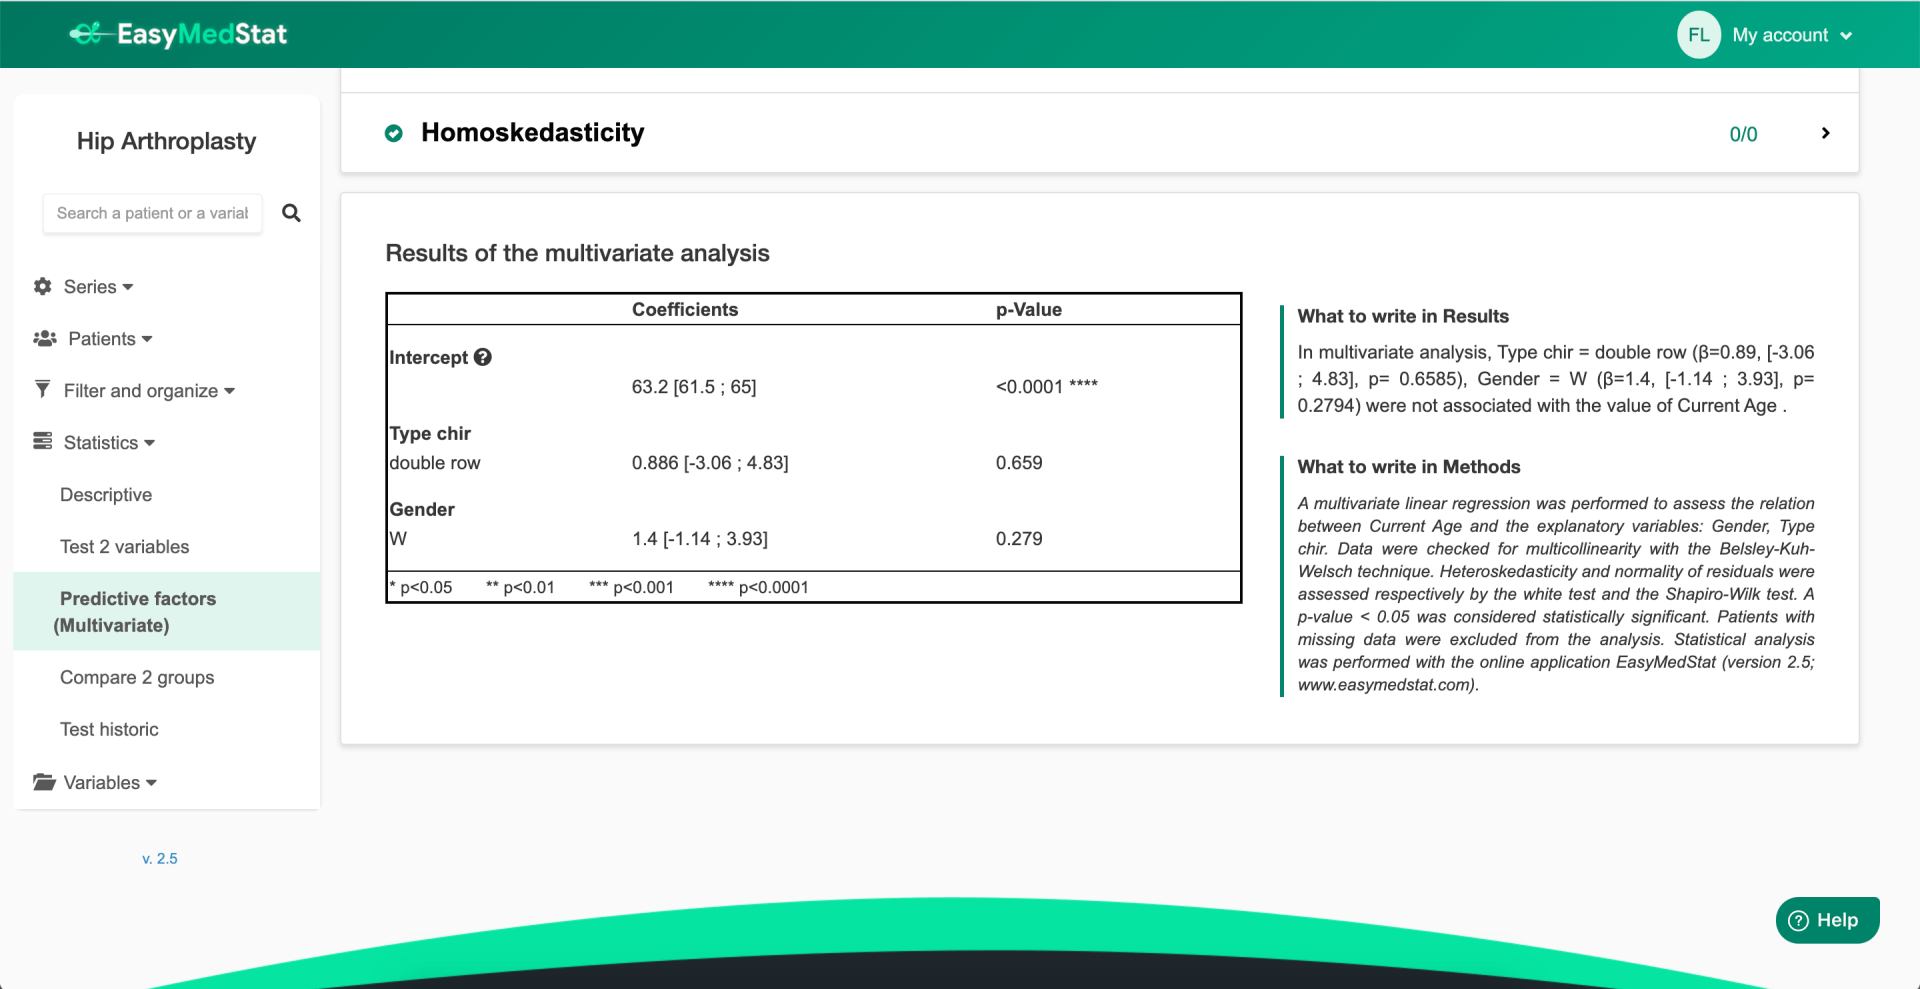Click the Homoskedasticity green check icon
Screen dimensions: 1920x989
pos(394,133)
